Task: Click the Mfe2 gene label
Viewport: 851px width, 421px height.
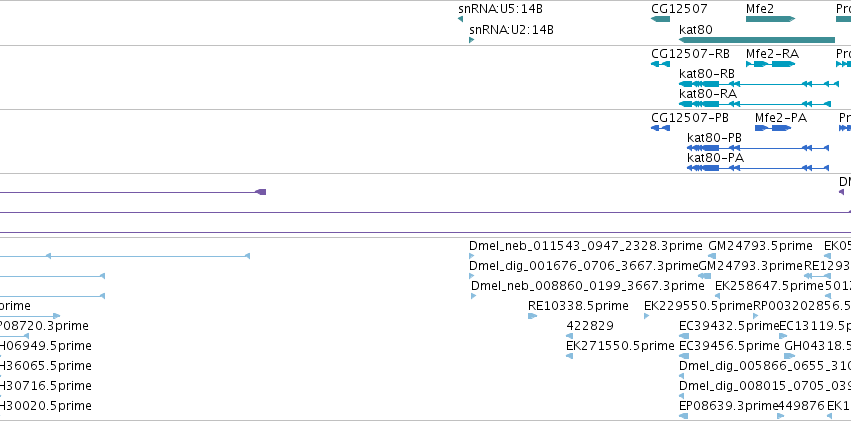Action: [760, 9]
